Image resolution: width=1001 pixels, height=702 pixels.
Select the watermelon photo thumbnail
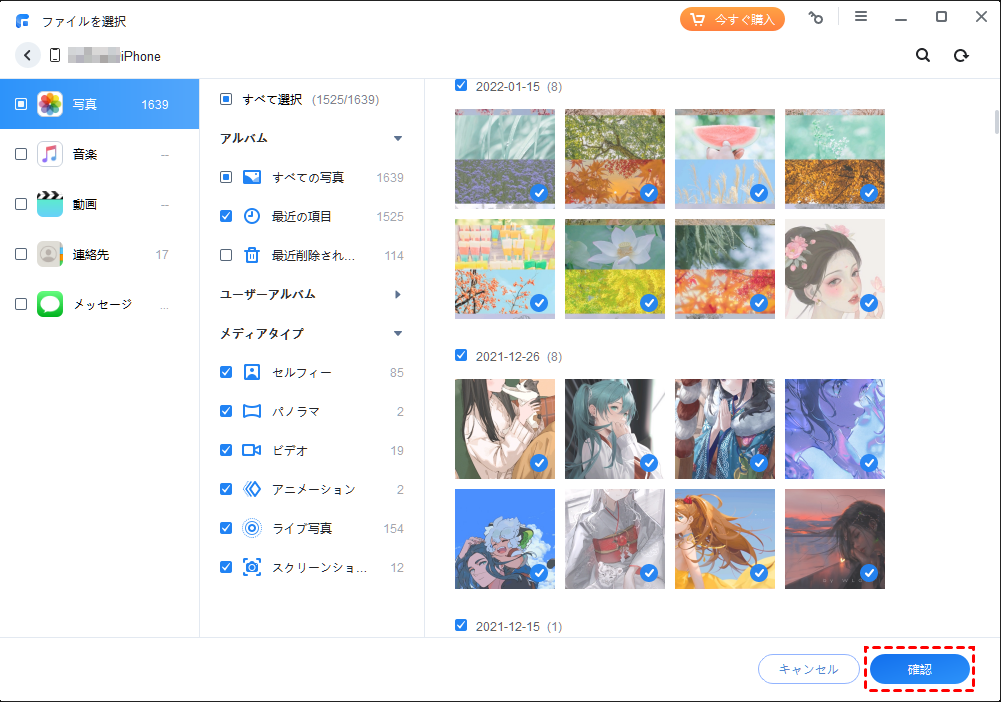click(725, 159)
